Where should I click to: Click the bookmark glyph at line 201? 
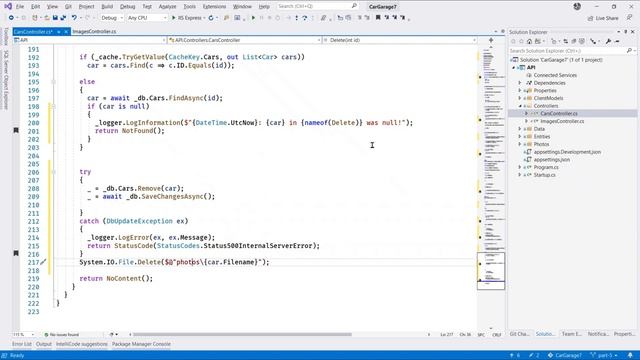tap(16, 130)
